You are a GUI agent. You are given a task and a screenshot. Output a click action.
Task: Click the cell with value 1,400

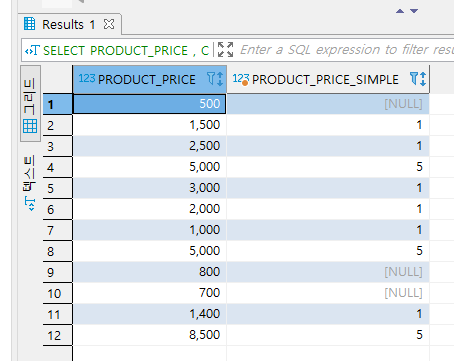(149, 314)
